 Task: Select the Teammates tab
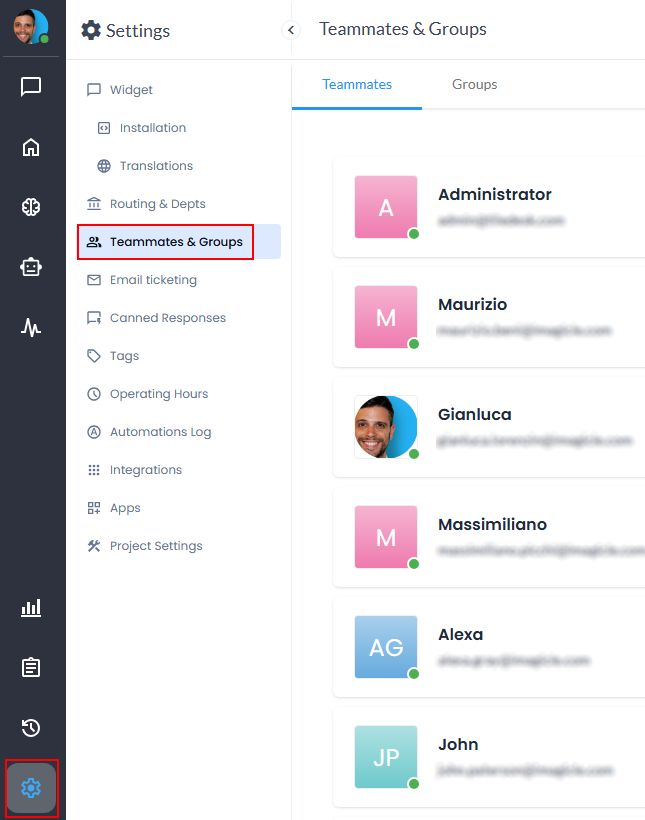(357, 84)
